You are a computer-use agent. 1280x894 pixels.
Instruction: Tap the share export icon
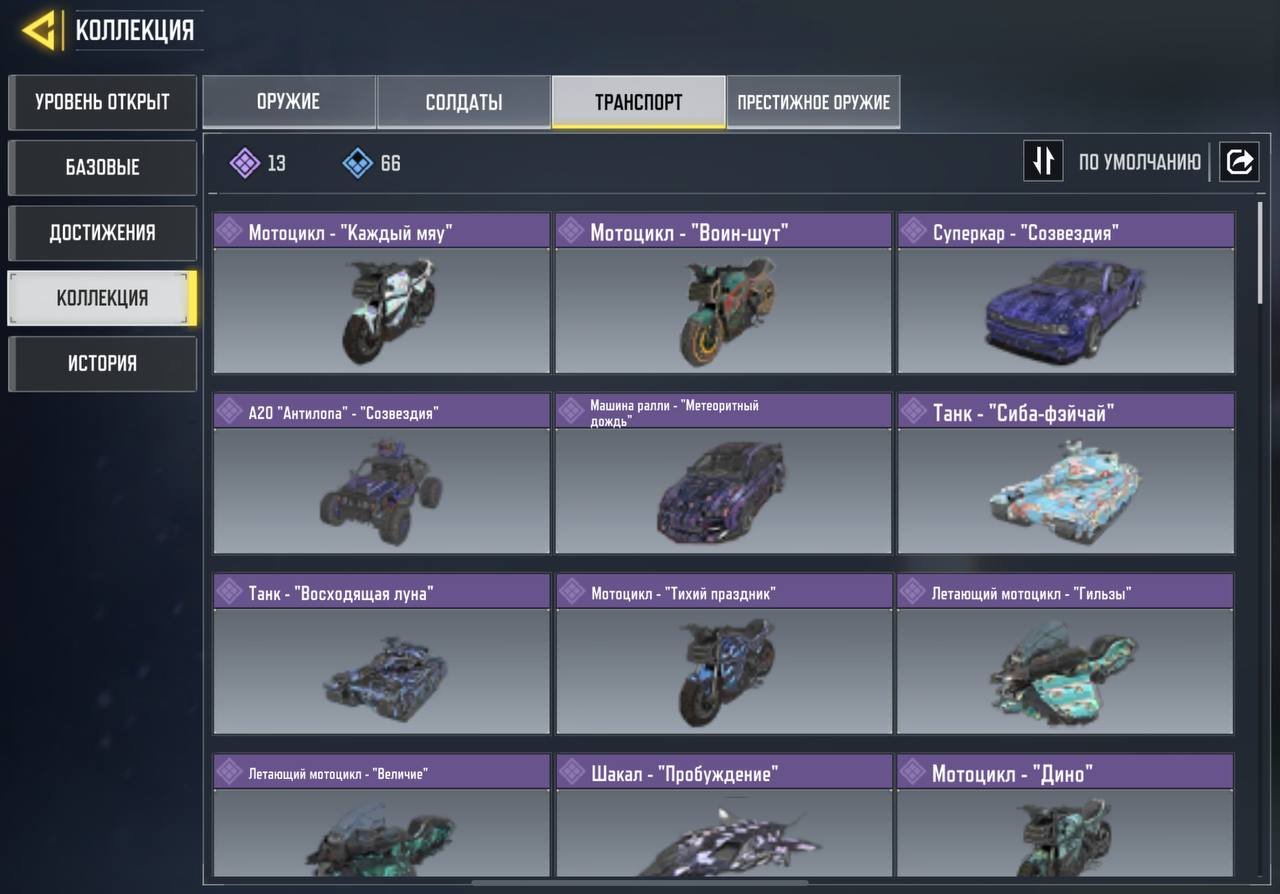pyautogui.click(x=1239, y=161)
